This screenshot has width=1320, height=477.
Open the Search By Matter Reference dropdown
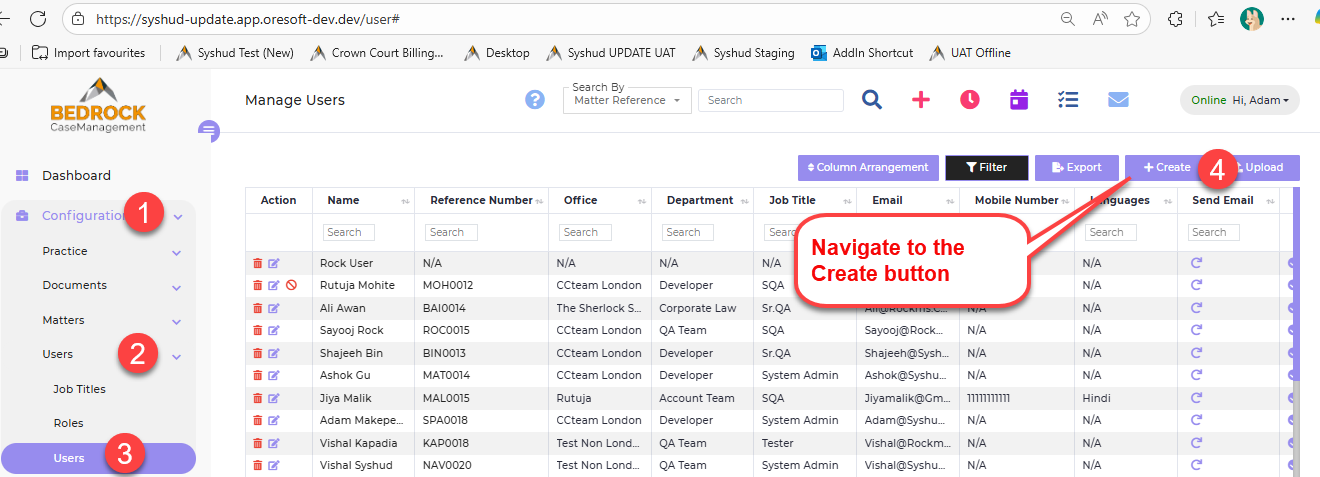627,100
